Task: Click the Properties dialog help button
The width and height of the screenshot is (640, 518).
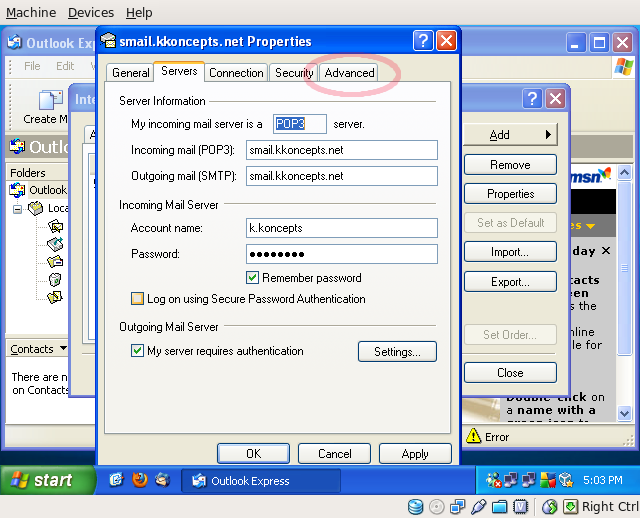Action: pyautogui.click(x=423, y=41)
